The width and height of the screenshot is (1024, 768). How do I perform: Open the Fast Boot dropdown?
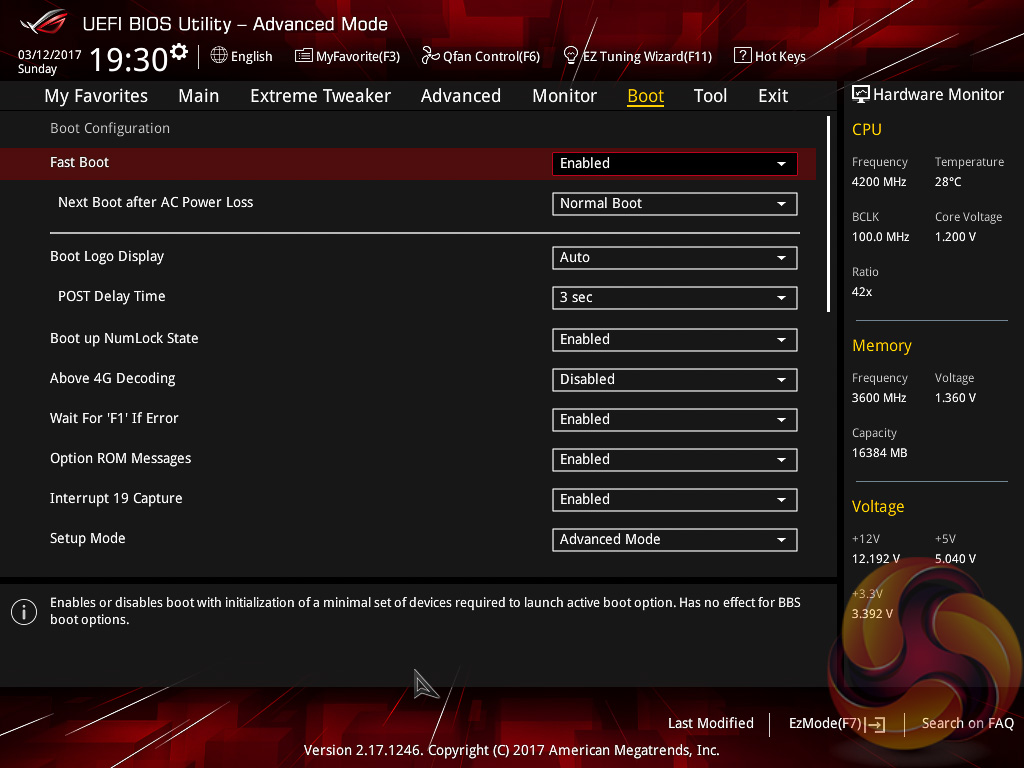coord(675,163)
